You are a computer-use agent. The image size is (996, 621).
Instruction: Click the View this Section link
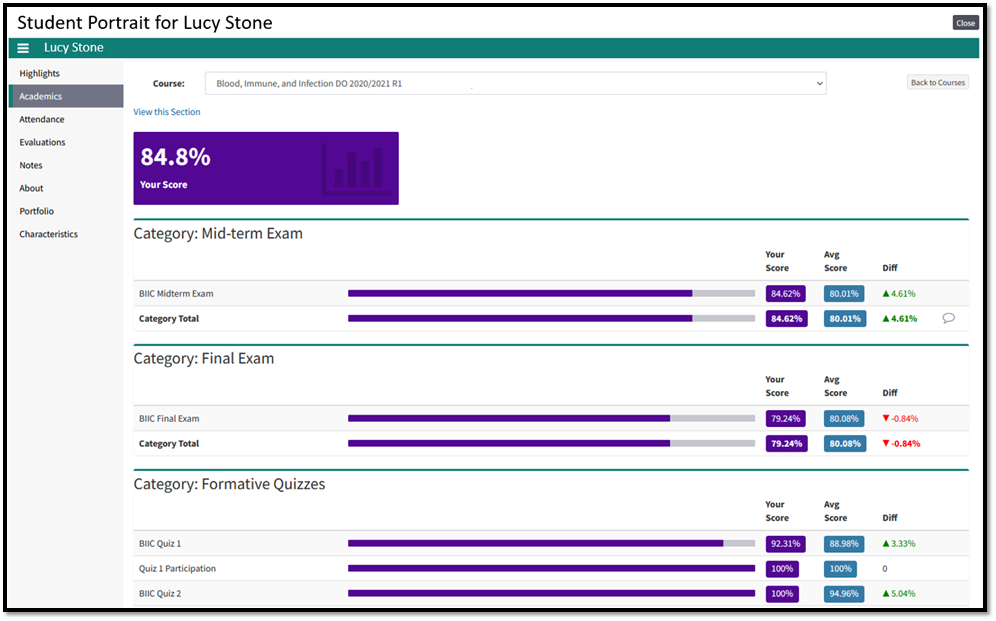point(167,112)
